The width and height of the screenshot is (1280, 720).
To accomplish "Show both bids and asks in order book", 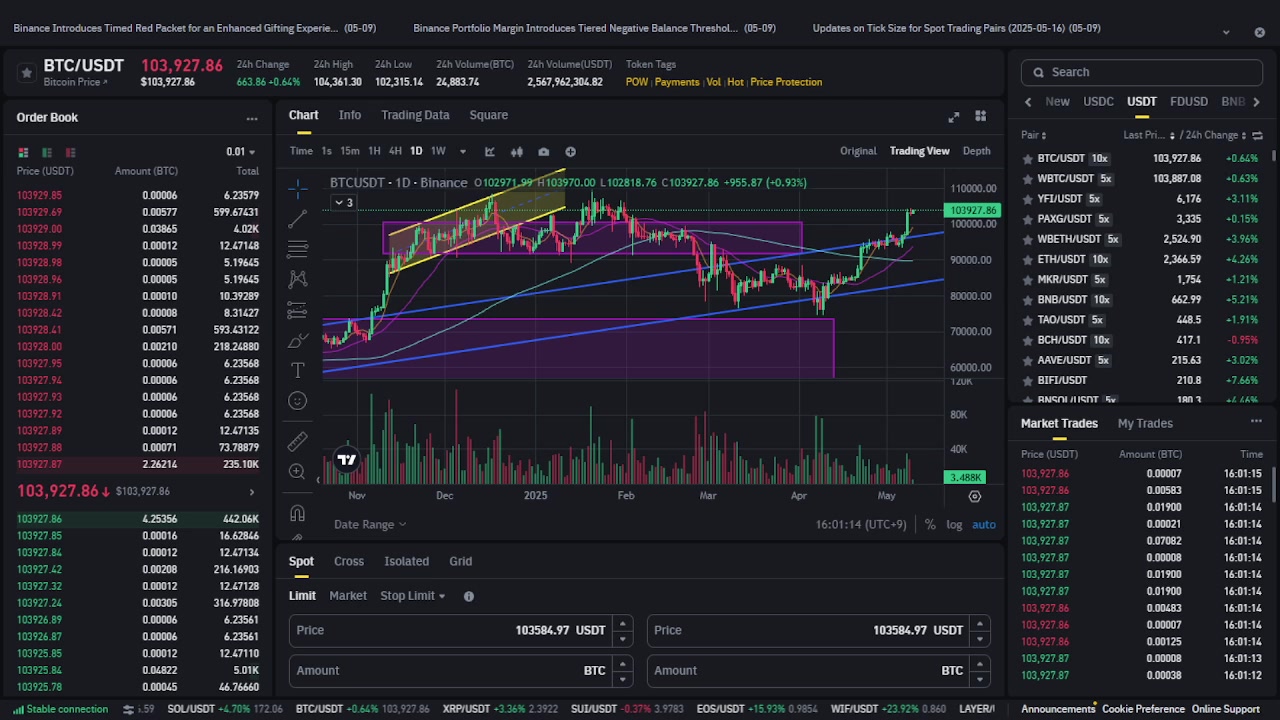I will click(x=23, y=152).
